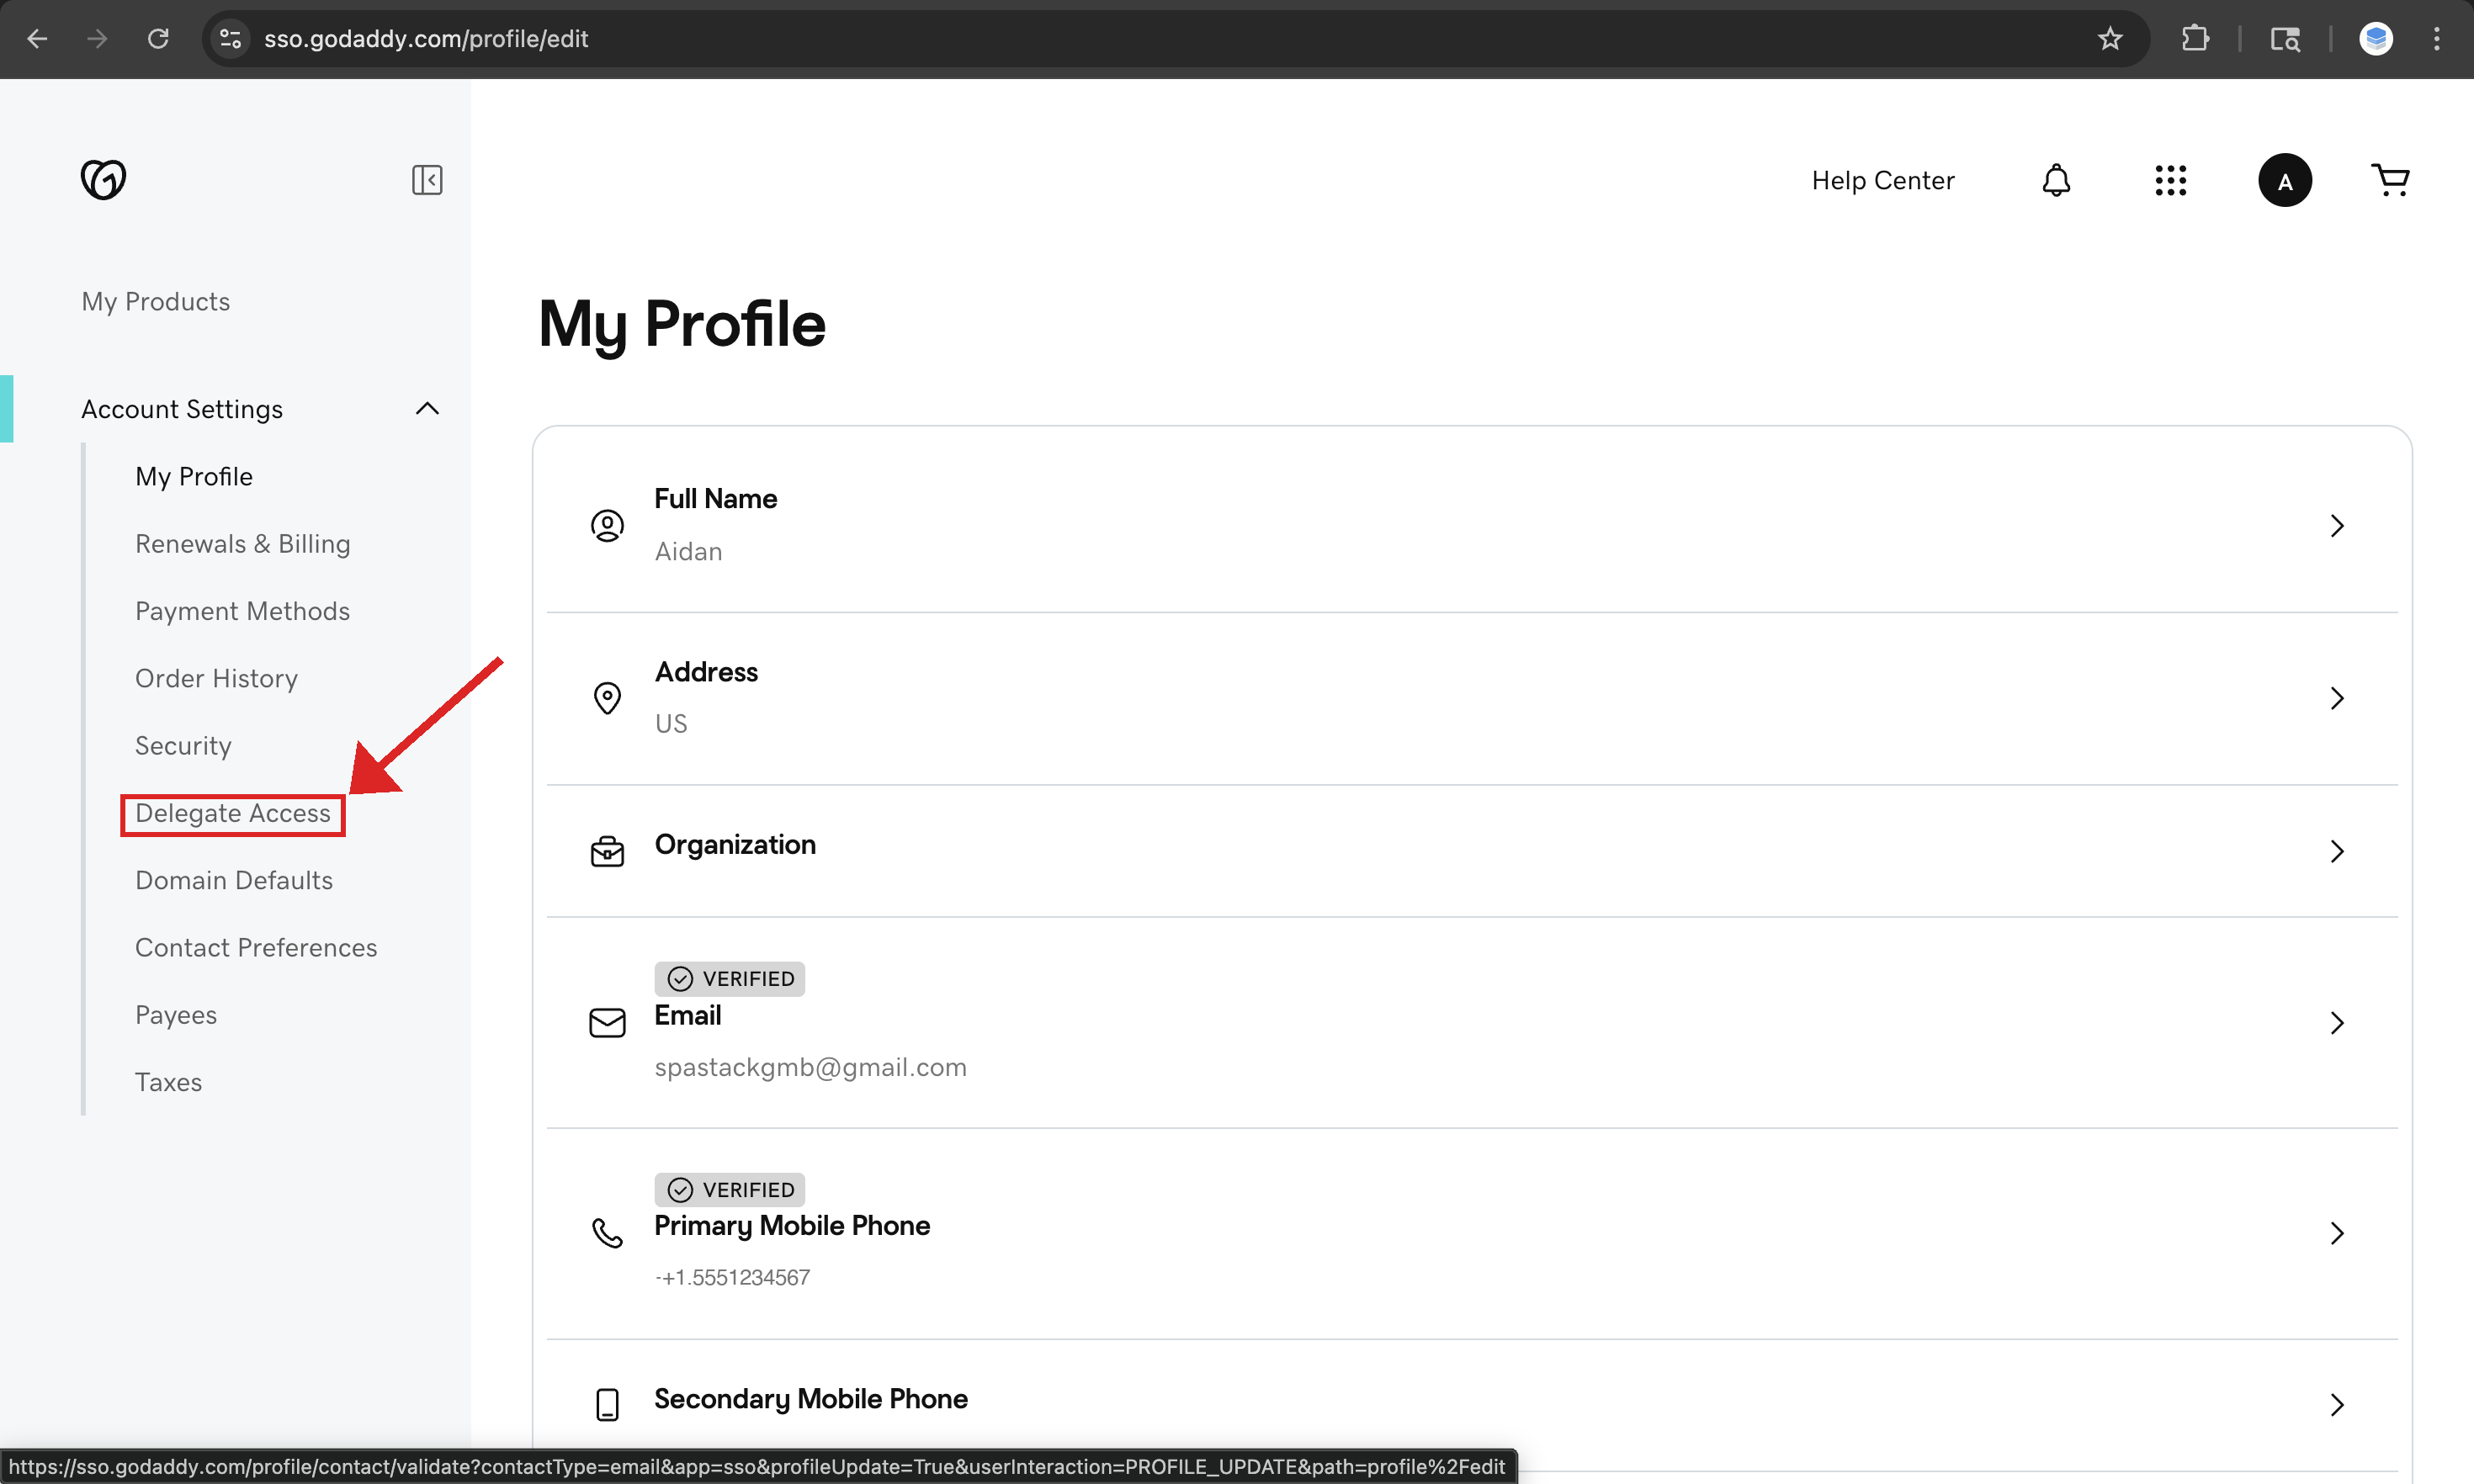The height and width of the screenshot is (1484, 2474).
Task: Click the Full Name profile icon
Action: (607, 525)
